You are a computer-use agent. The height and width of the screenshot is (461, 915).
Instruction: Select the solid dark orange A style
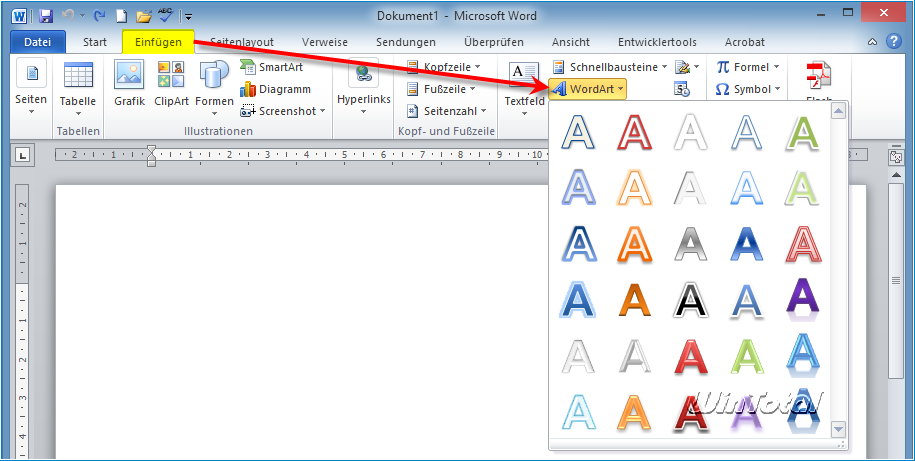634,300
